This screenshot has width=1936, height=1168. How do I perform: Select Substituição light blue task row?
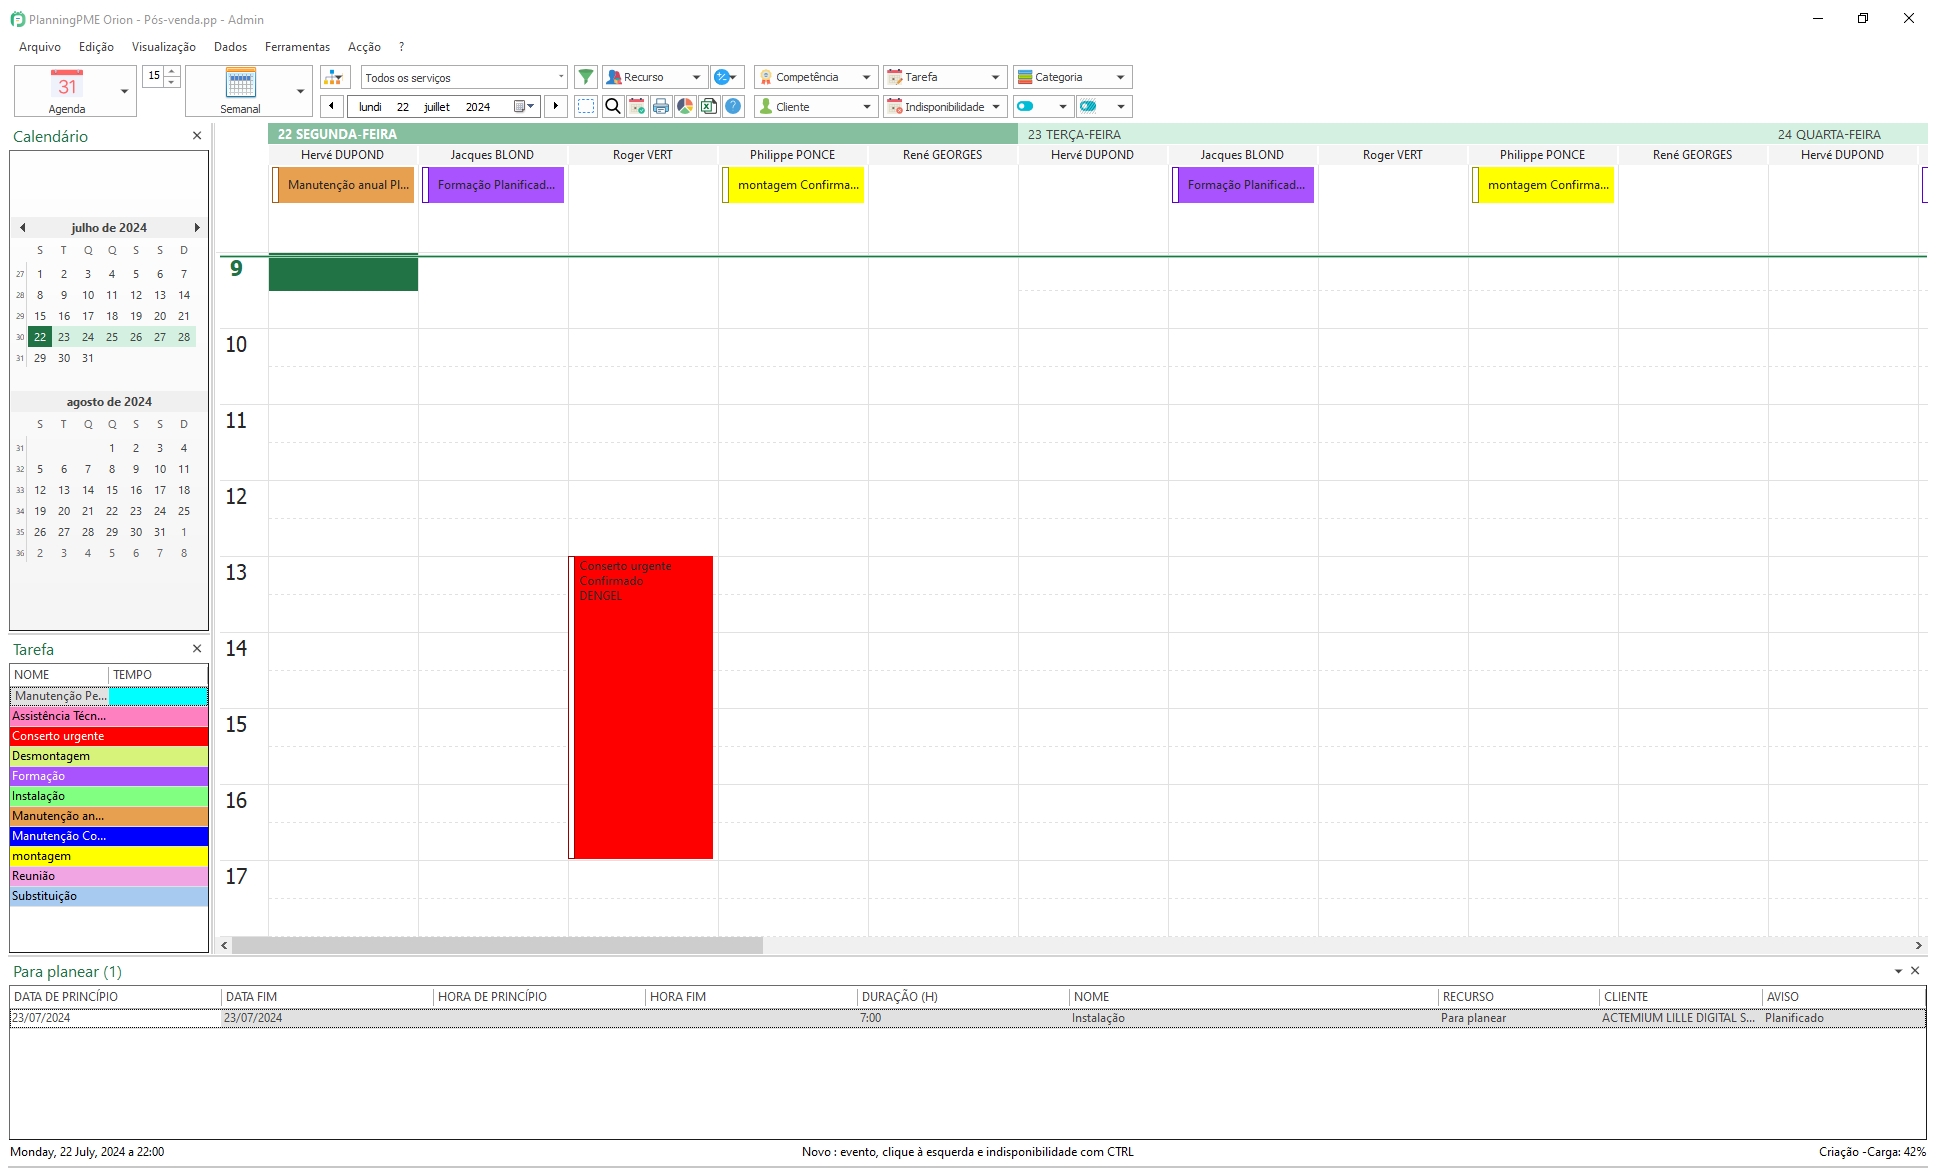coord(109,896)
